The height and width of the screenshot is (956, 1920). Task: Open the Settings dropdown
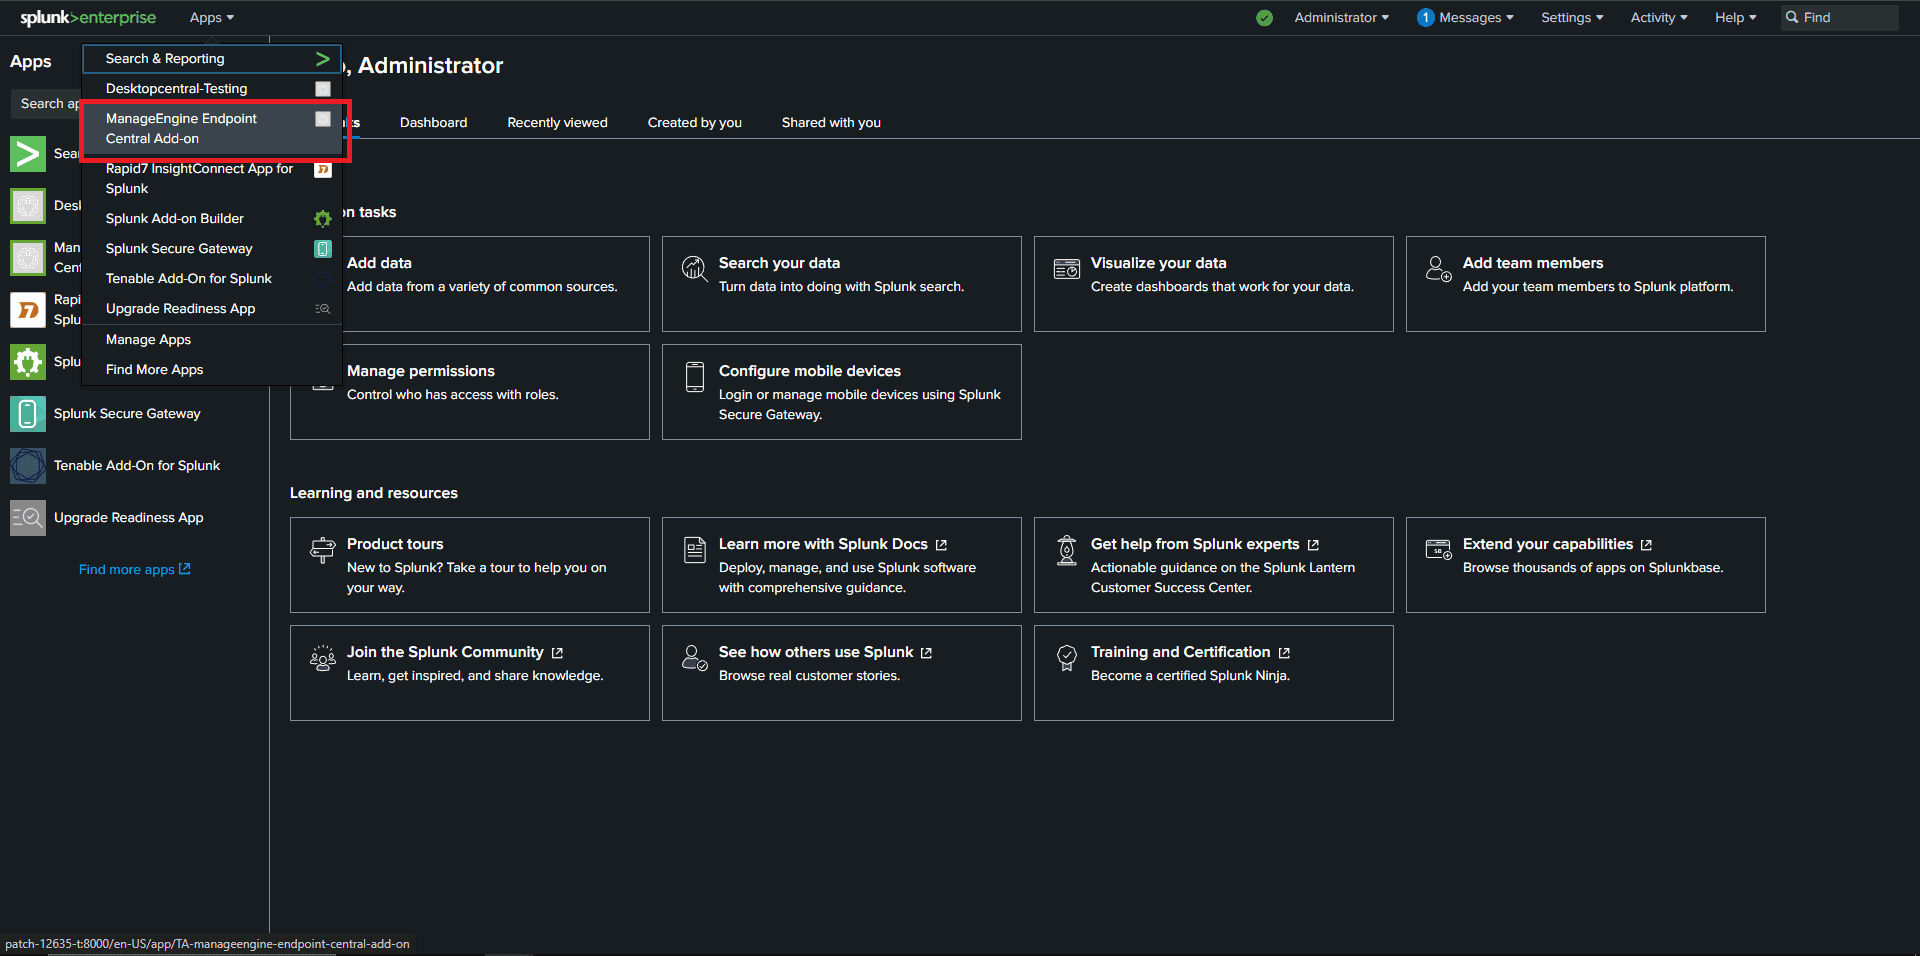pos(1571,18)
